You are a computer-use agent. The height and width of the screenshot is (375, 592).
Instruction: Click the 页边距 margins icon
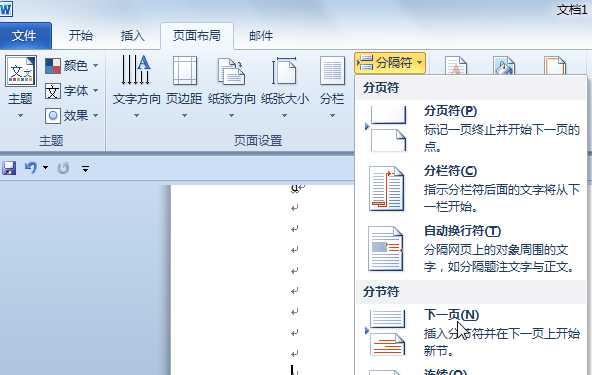185,71
